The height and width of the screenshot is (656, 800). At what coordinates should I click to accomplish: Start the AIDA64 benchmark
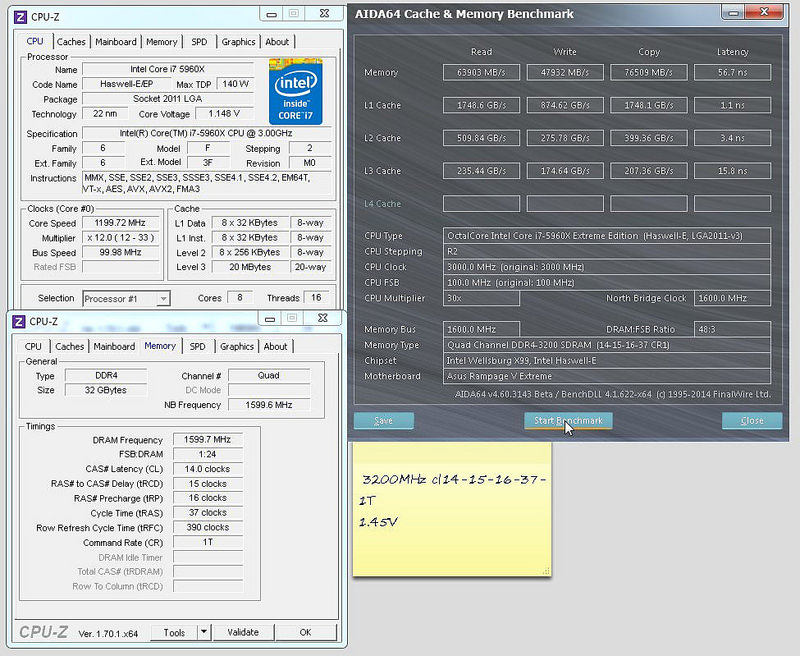[568, 421]
